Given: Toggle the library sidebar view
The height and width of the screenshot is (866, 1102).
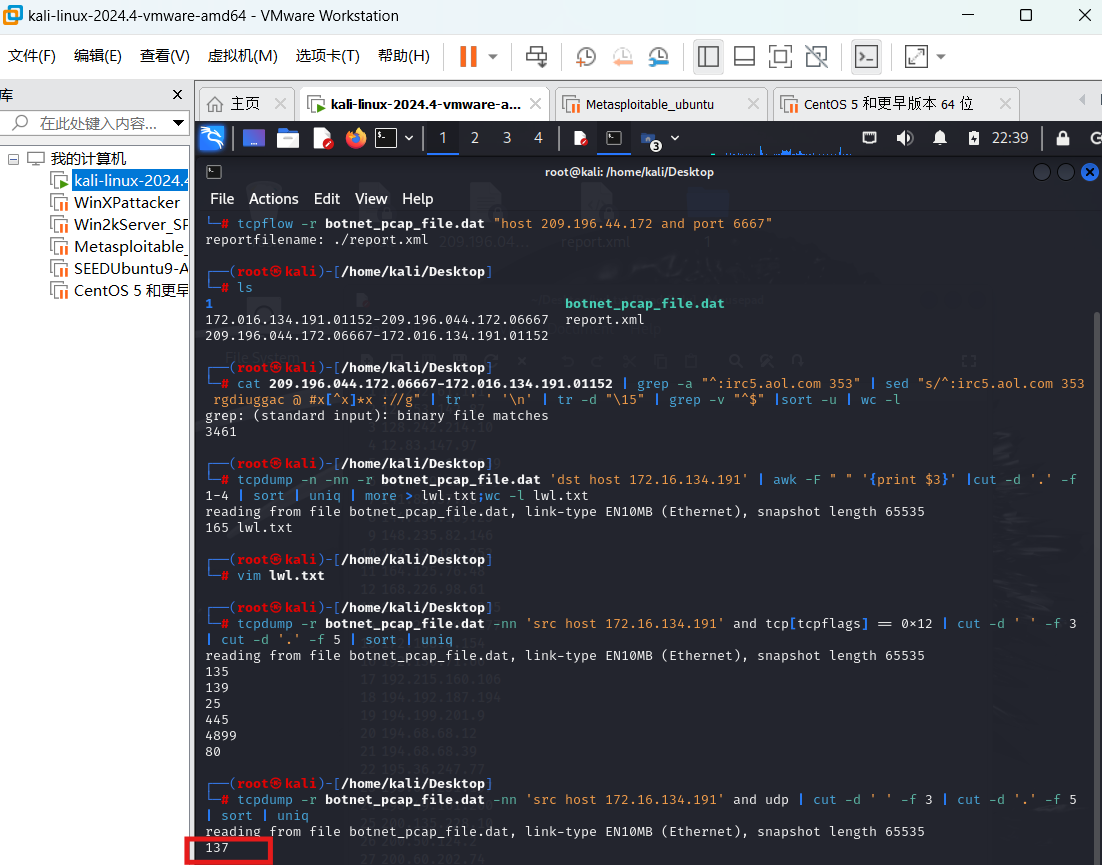Looking at the screenshot, I should pyautogui.click(x=708, y=56).
